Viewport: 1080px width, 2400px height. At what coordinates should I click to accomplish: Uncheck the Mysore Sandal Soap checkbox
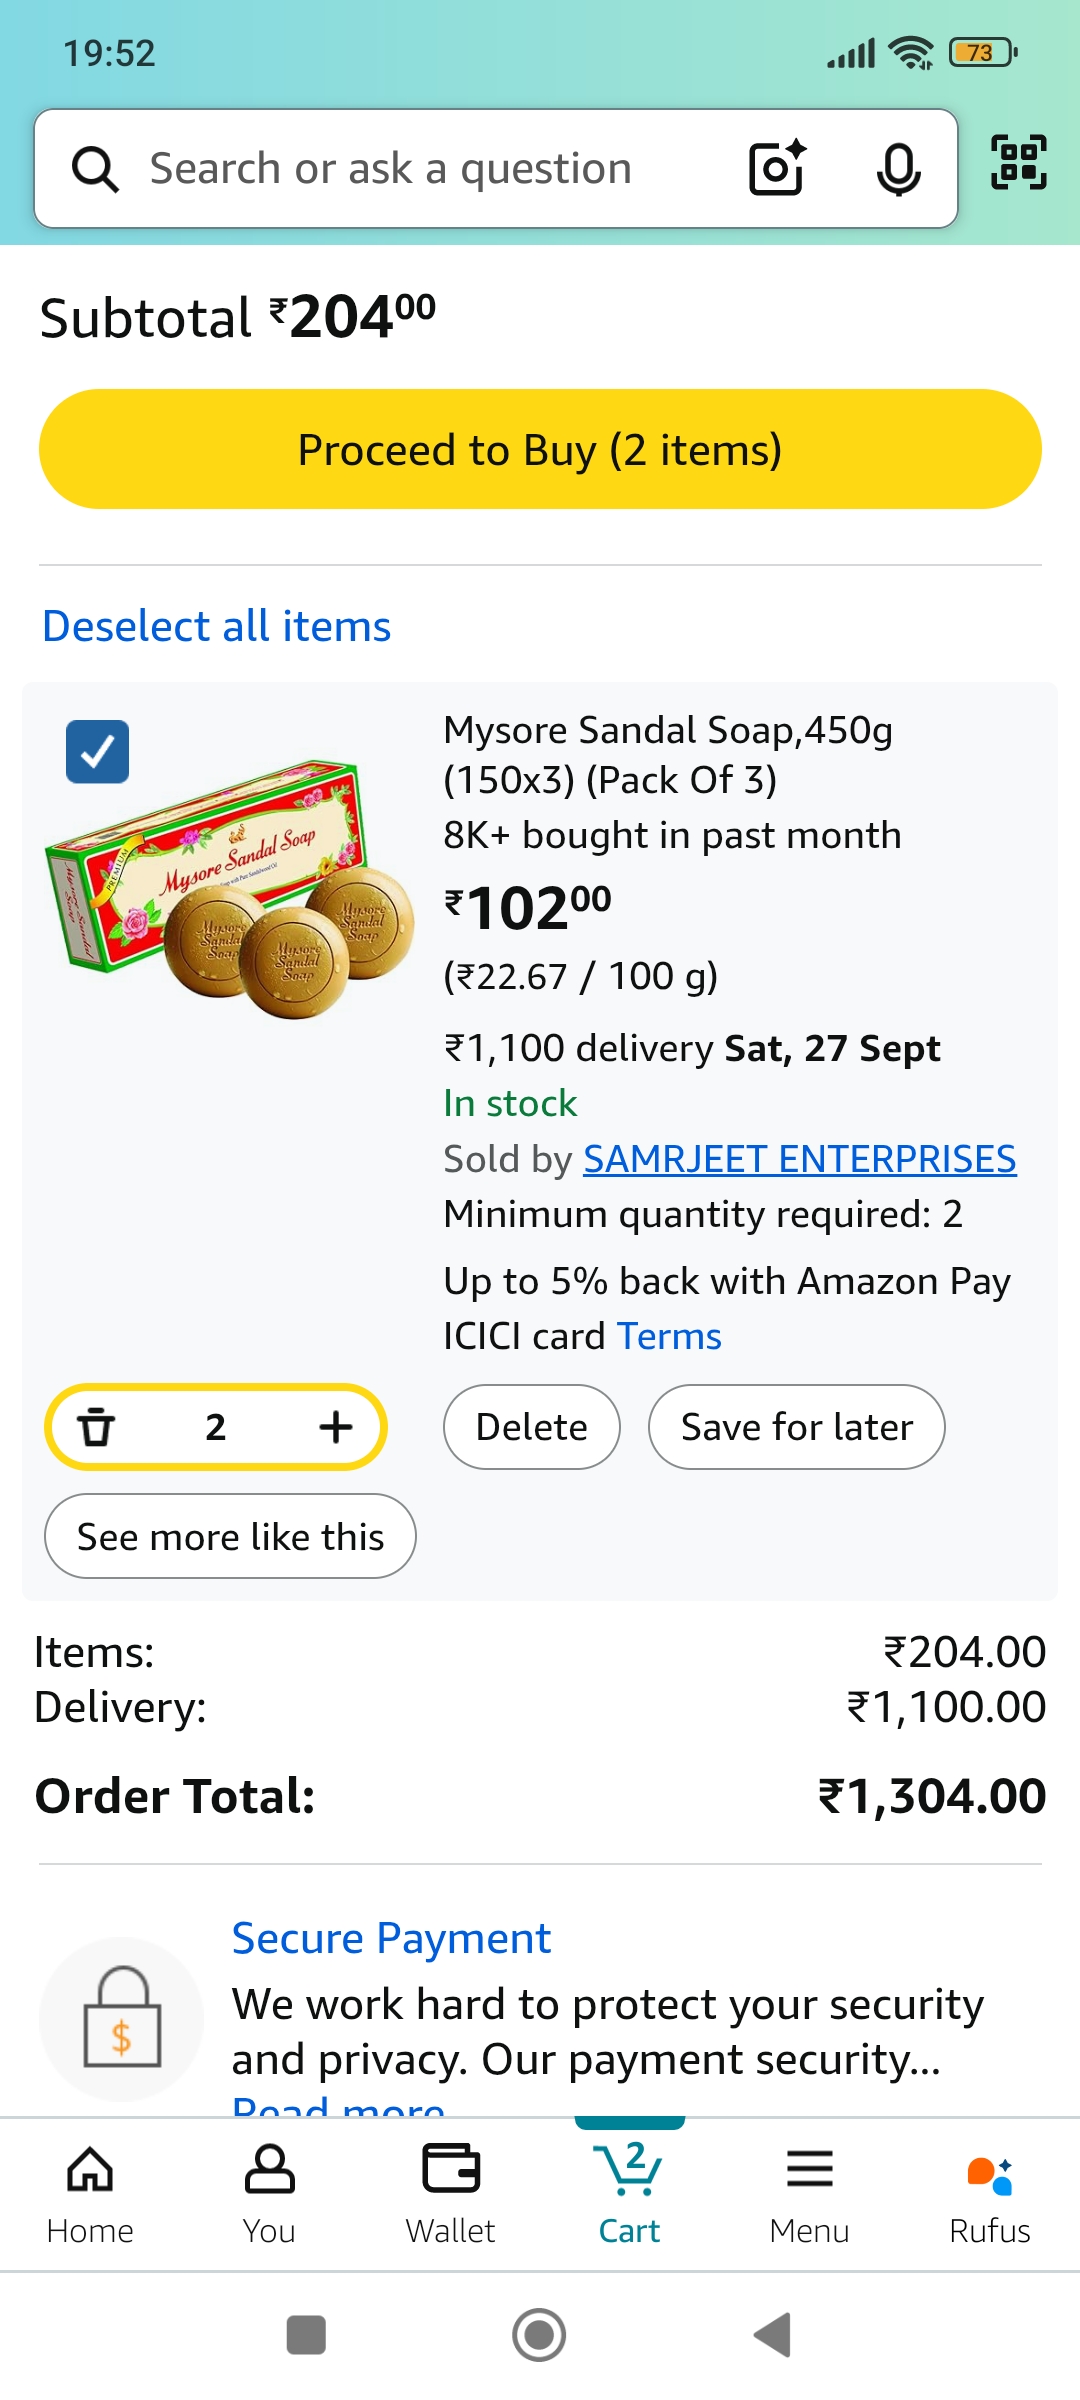[98, 751]
